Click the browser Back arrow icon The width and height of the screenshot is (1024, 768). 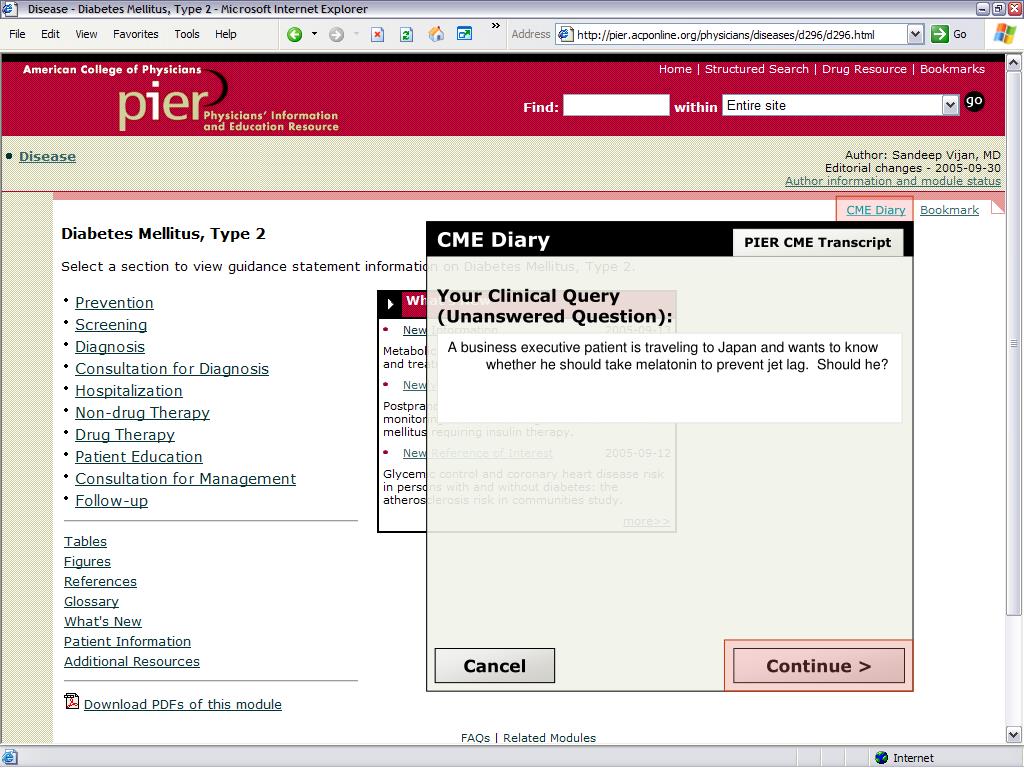[x=295, y=35]
